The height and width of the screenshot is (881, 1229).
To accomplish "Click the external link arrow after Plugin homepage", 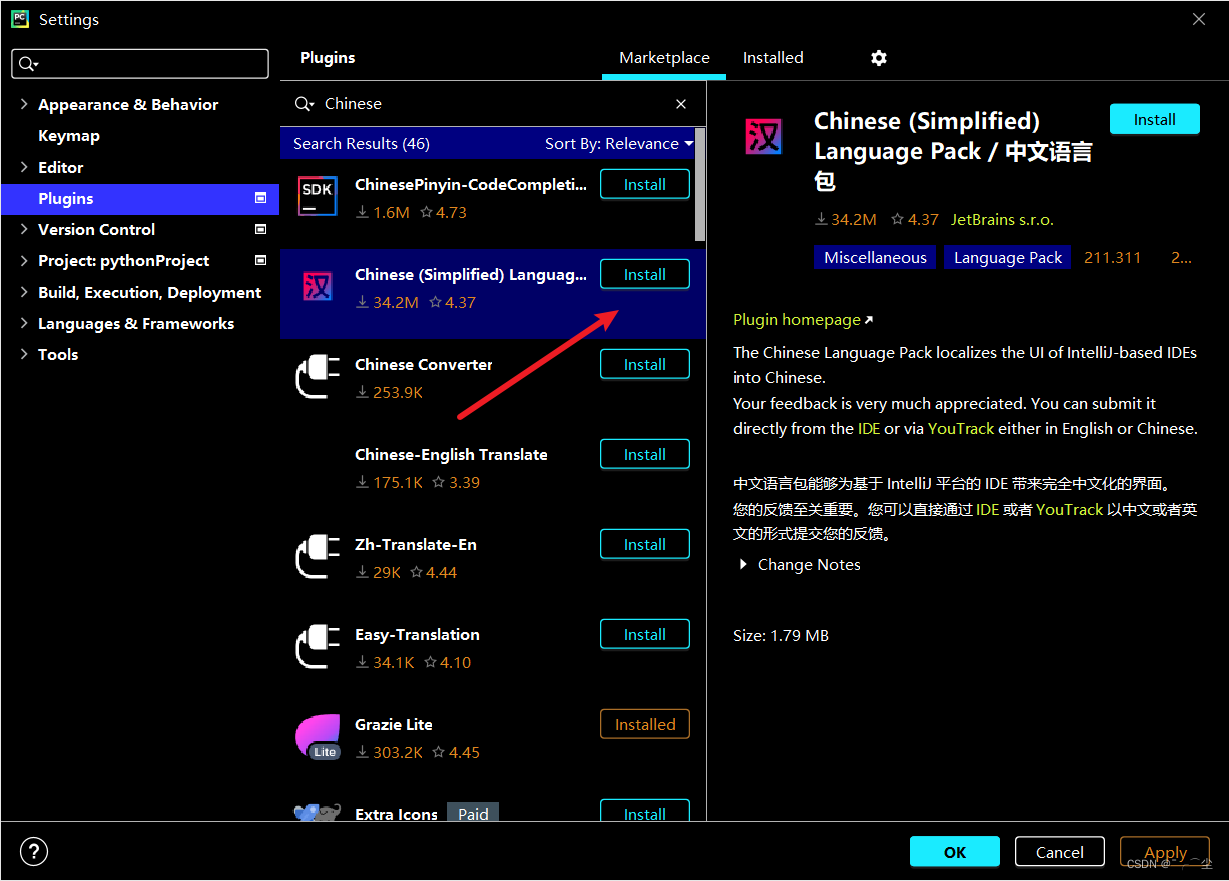I will [868, 320].
